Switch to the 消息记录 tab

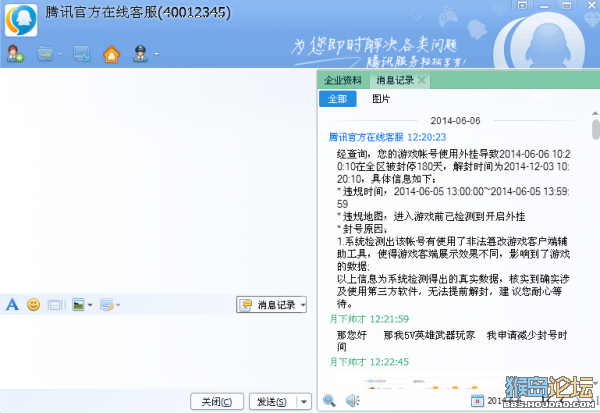pos(395,80)
